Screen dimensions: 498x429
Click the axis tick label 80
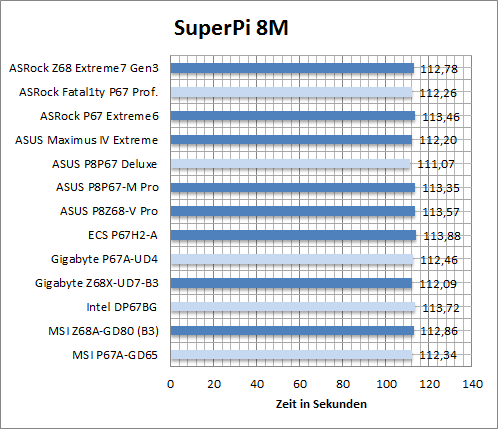343,384
